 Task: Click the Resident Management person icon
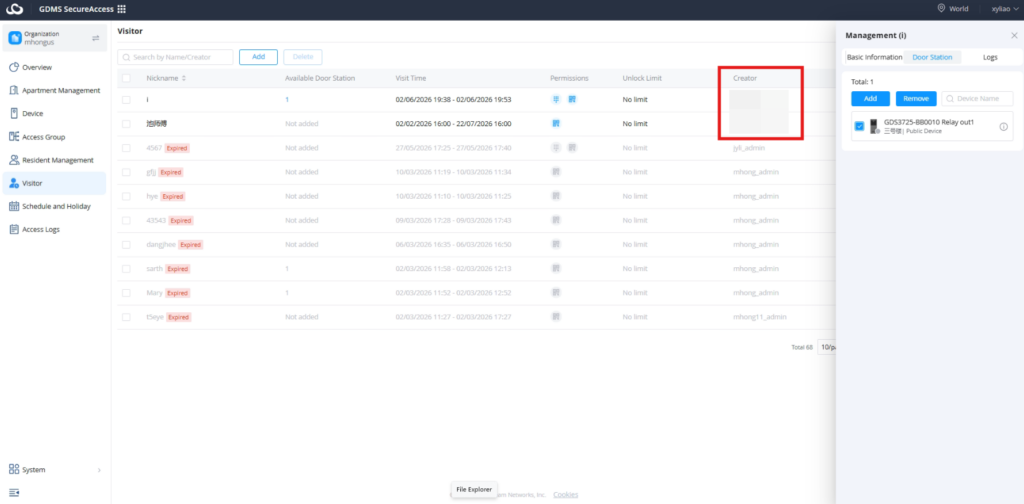coord(14,160)
